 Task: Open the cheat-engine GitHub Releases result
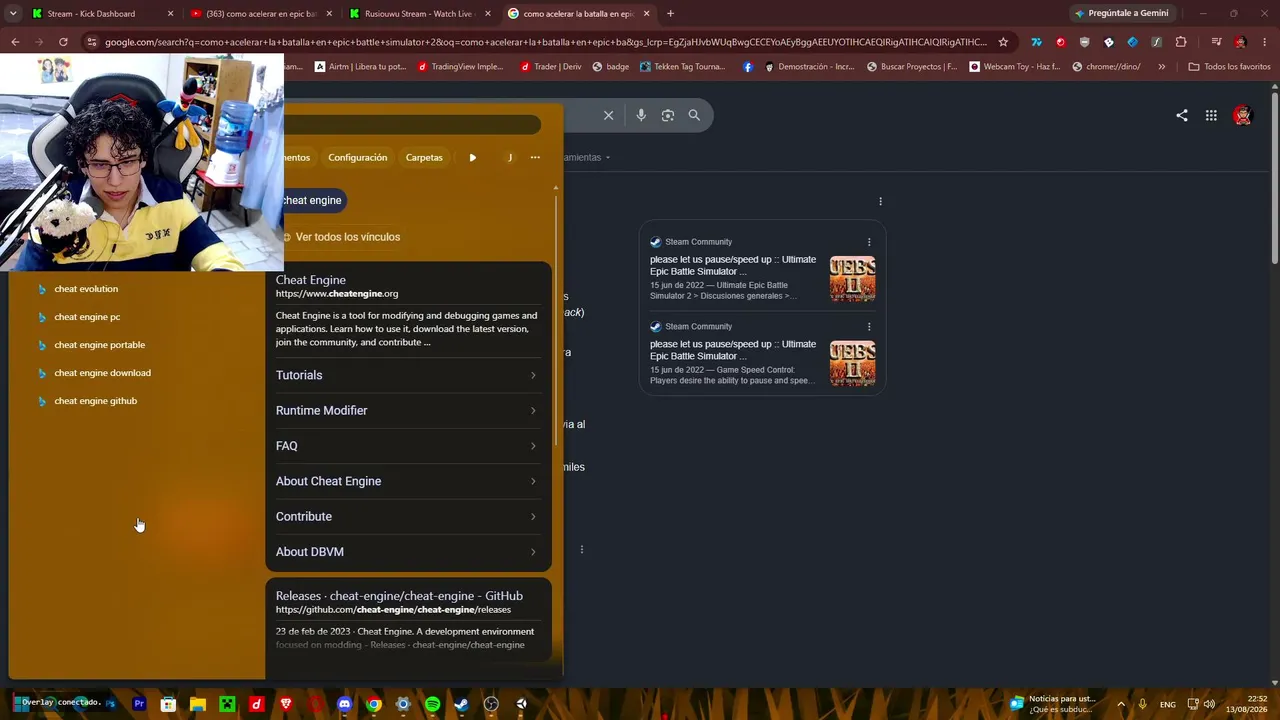pos(399,596)
